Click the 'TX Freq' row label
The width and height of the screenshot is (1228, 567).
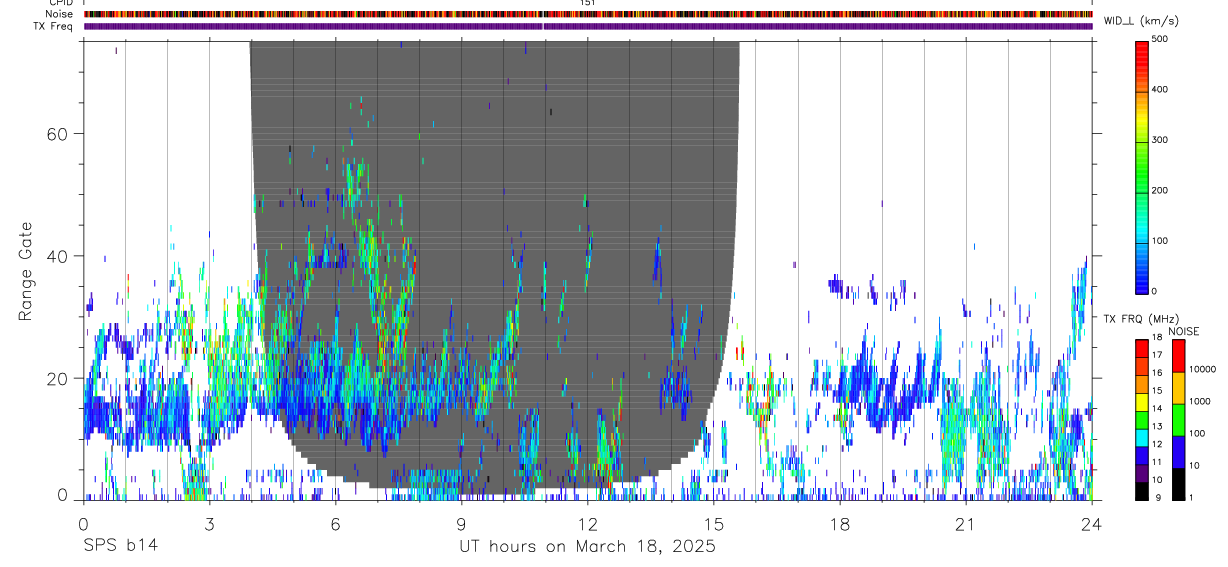pyautogui.click(x=53, y=26)
